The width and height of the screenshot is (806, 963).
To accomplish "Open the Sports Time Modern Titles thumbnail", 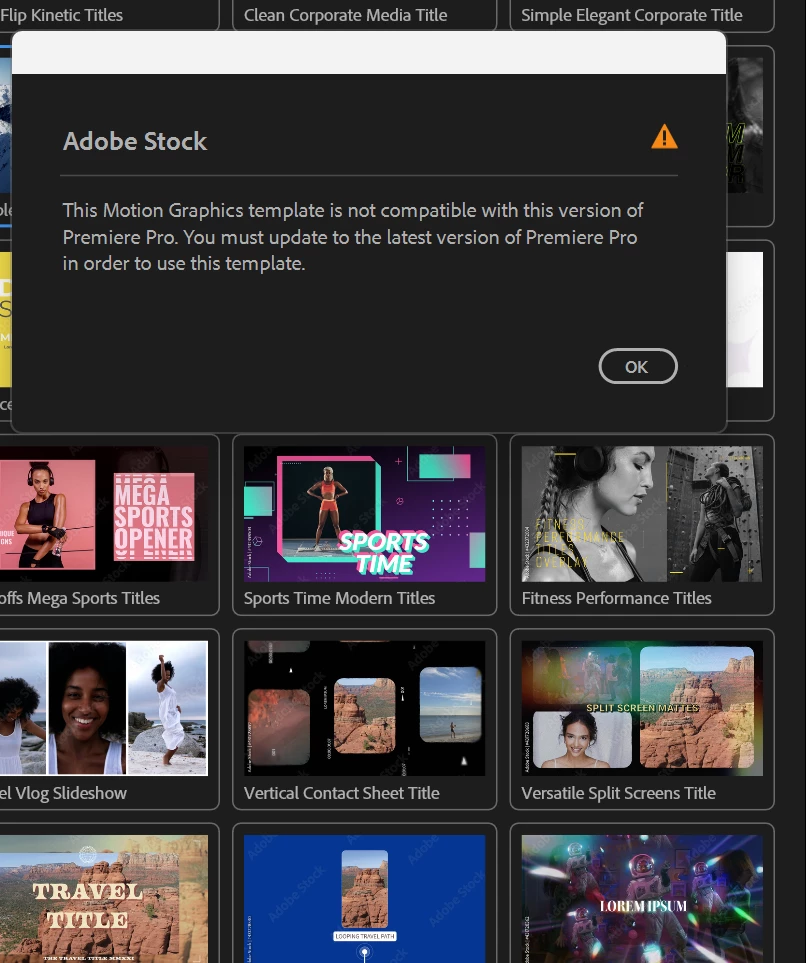I will click(364, 513).
